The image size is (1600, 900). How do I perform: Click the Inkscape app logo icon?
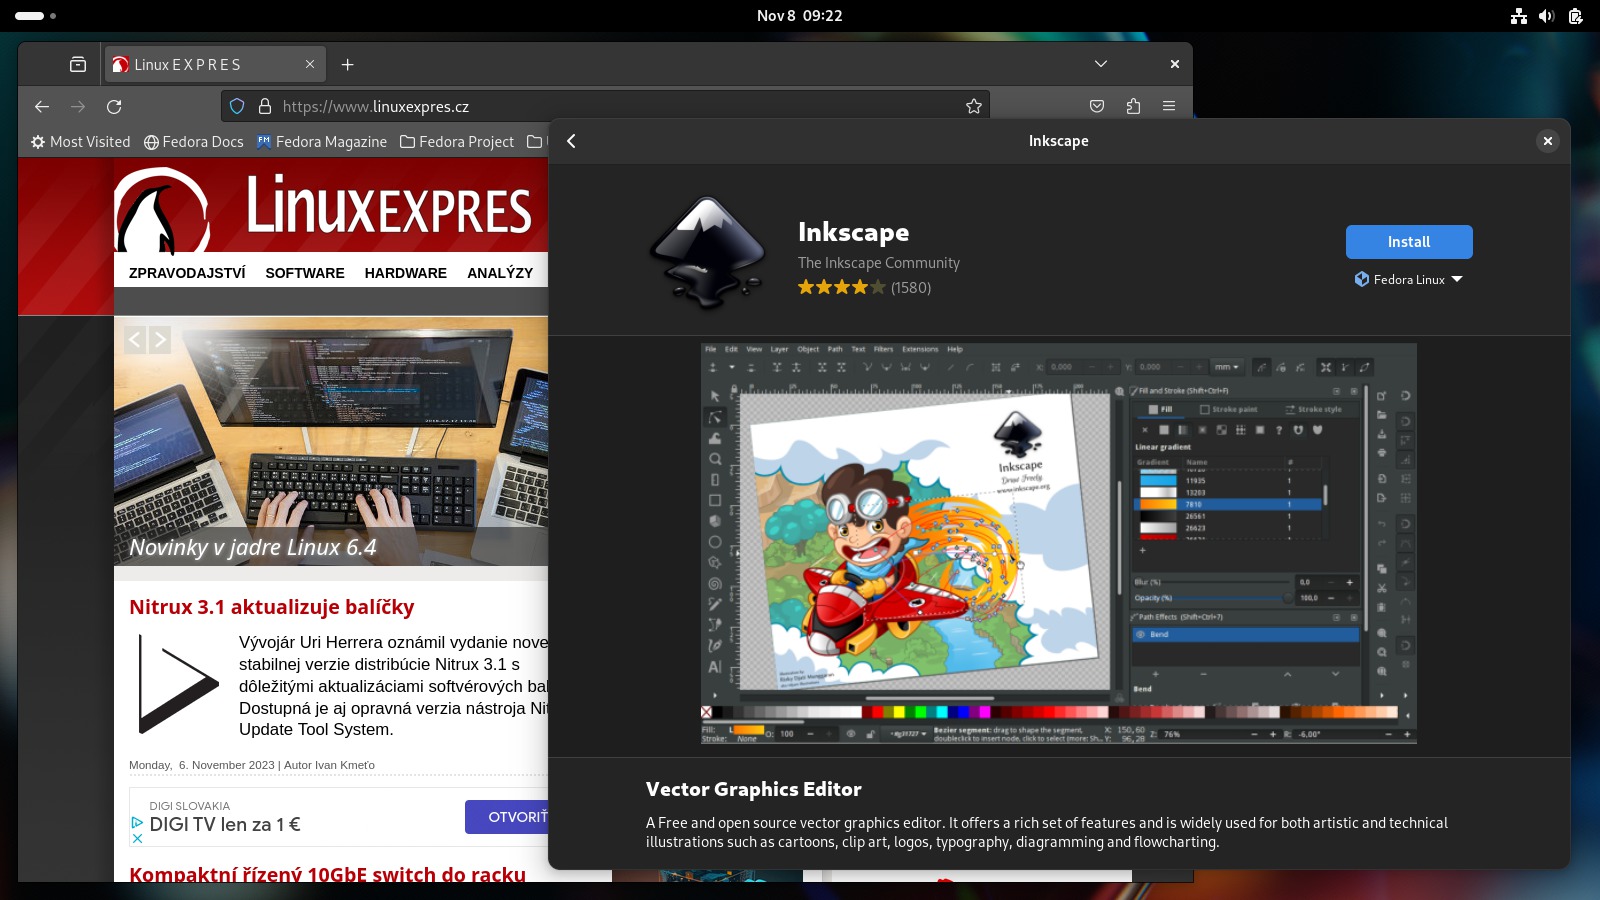coord(707,252)
